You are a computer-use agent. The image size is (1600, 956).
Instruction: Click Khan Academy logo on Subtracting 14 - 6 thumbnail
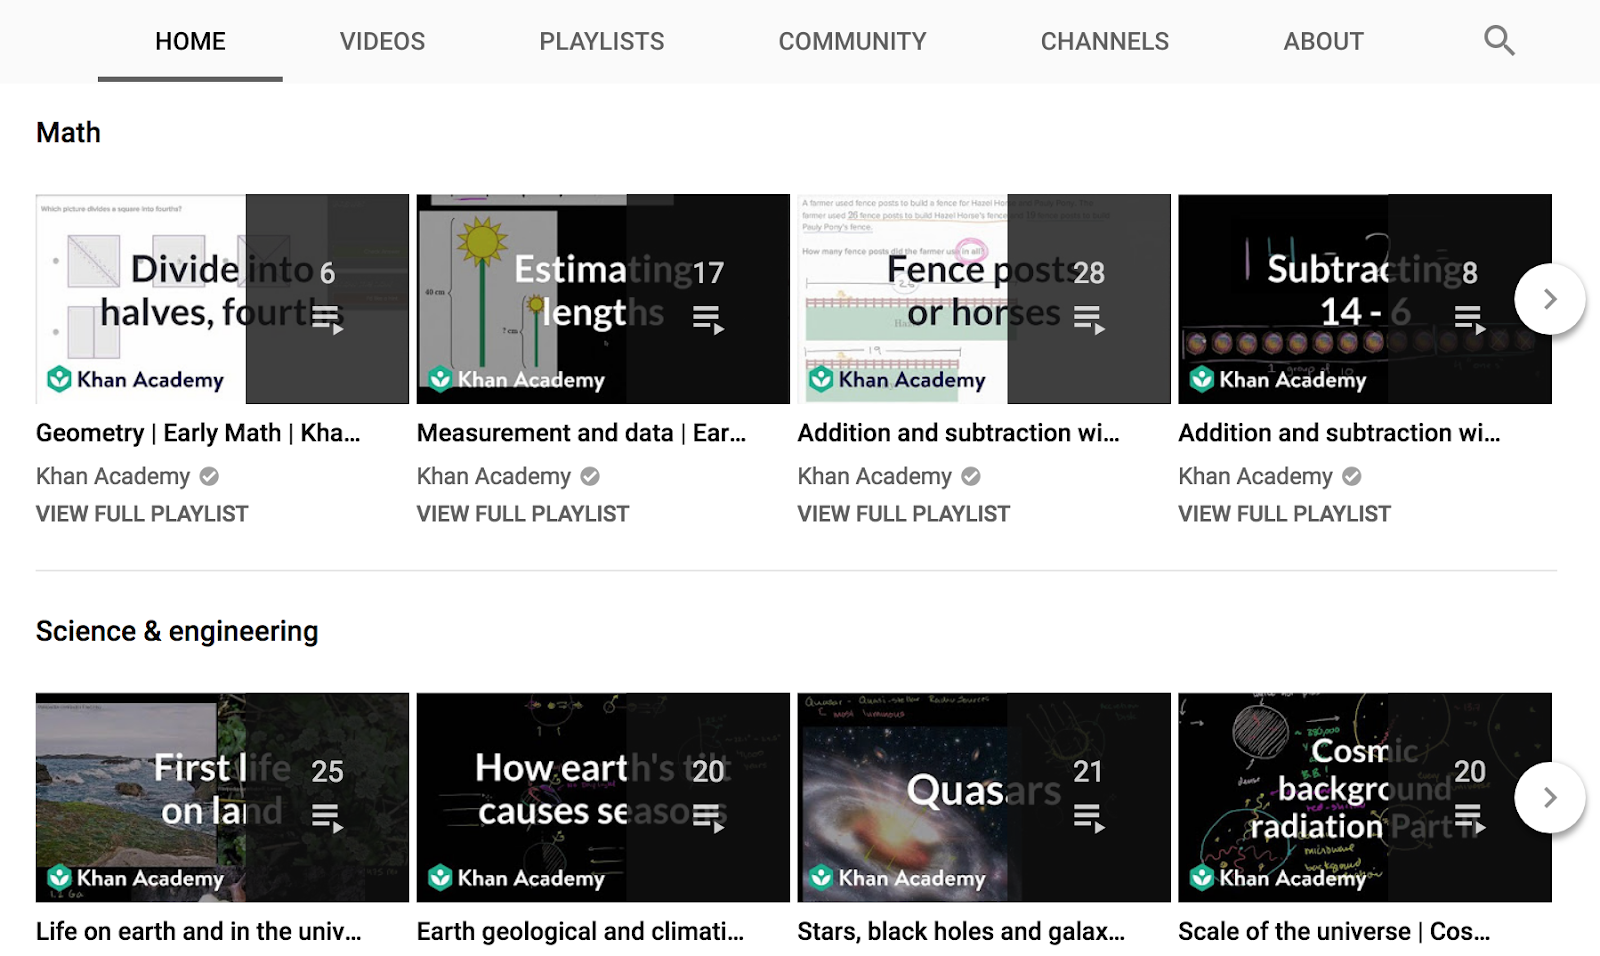tap(1278, 379)
